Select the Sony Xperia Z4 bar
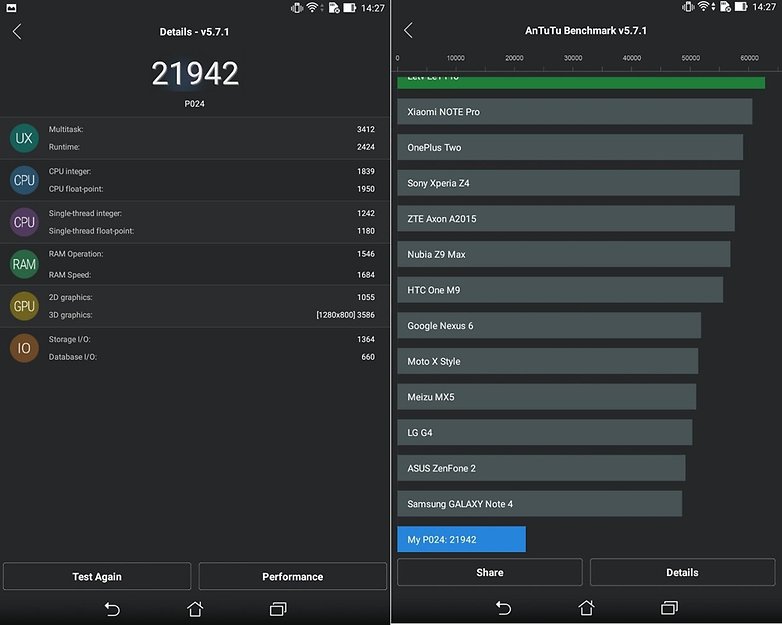Screen dimensions: 782x625 tap(569, 183)
